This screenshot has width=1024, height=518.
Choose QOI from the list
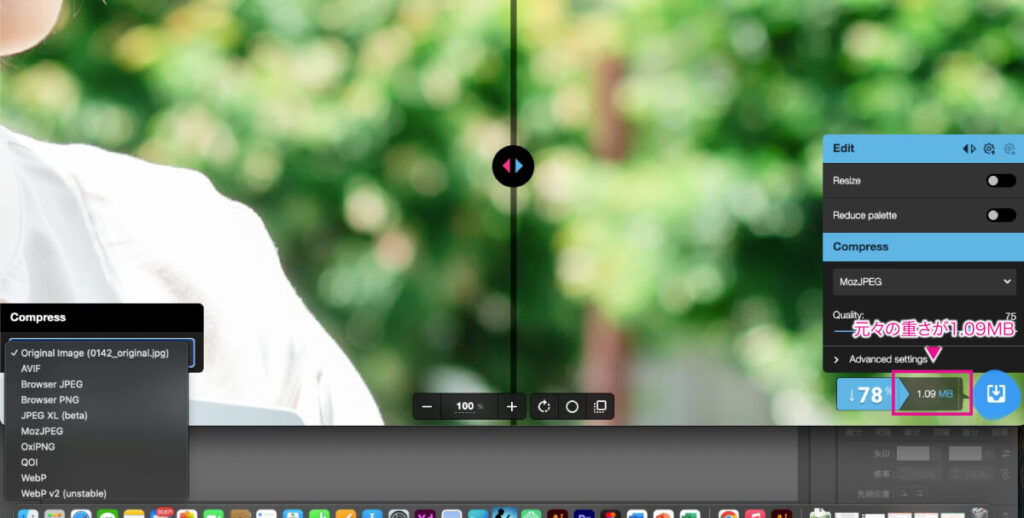coord(29,462)
